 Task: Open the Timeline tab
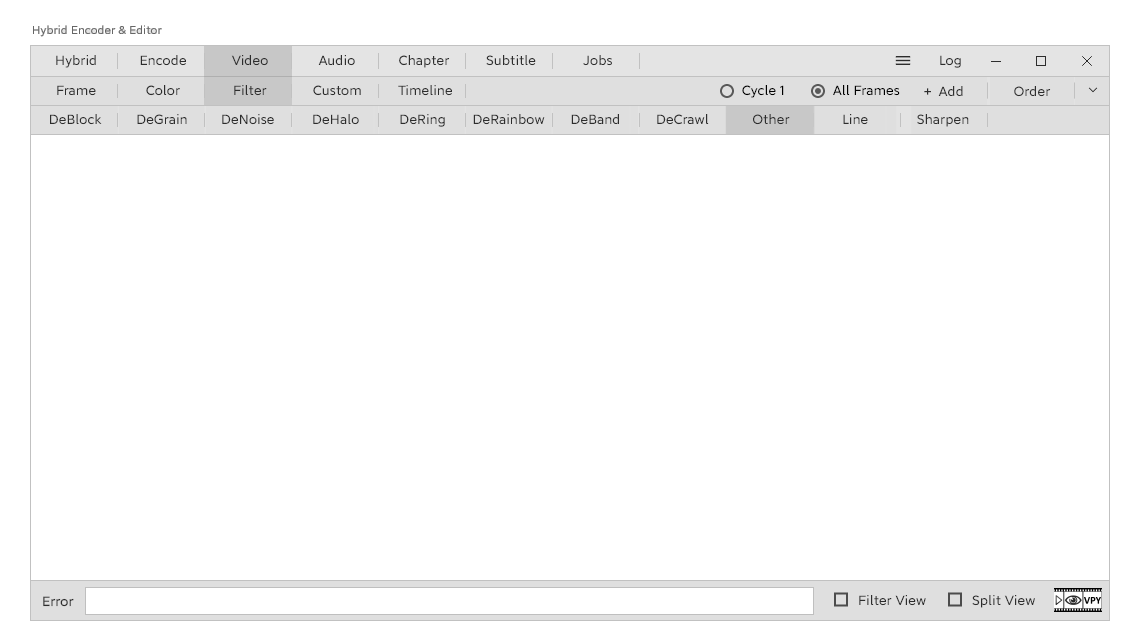(424, 91)
